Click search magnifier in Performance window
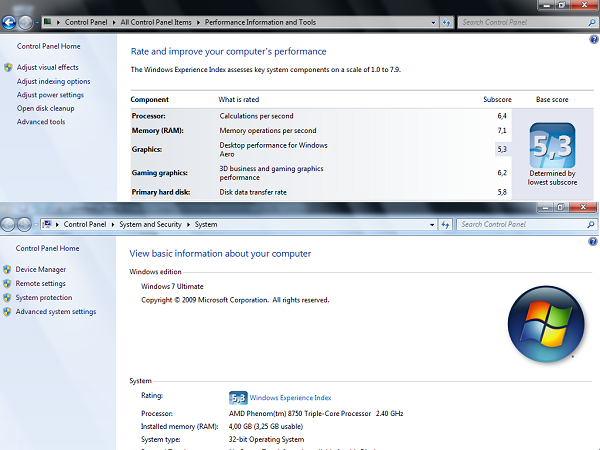600x450 pixels. click(592, 23)
